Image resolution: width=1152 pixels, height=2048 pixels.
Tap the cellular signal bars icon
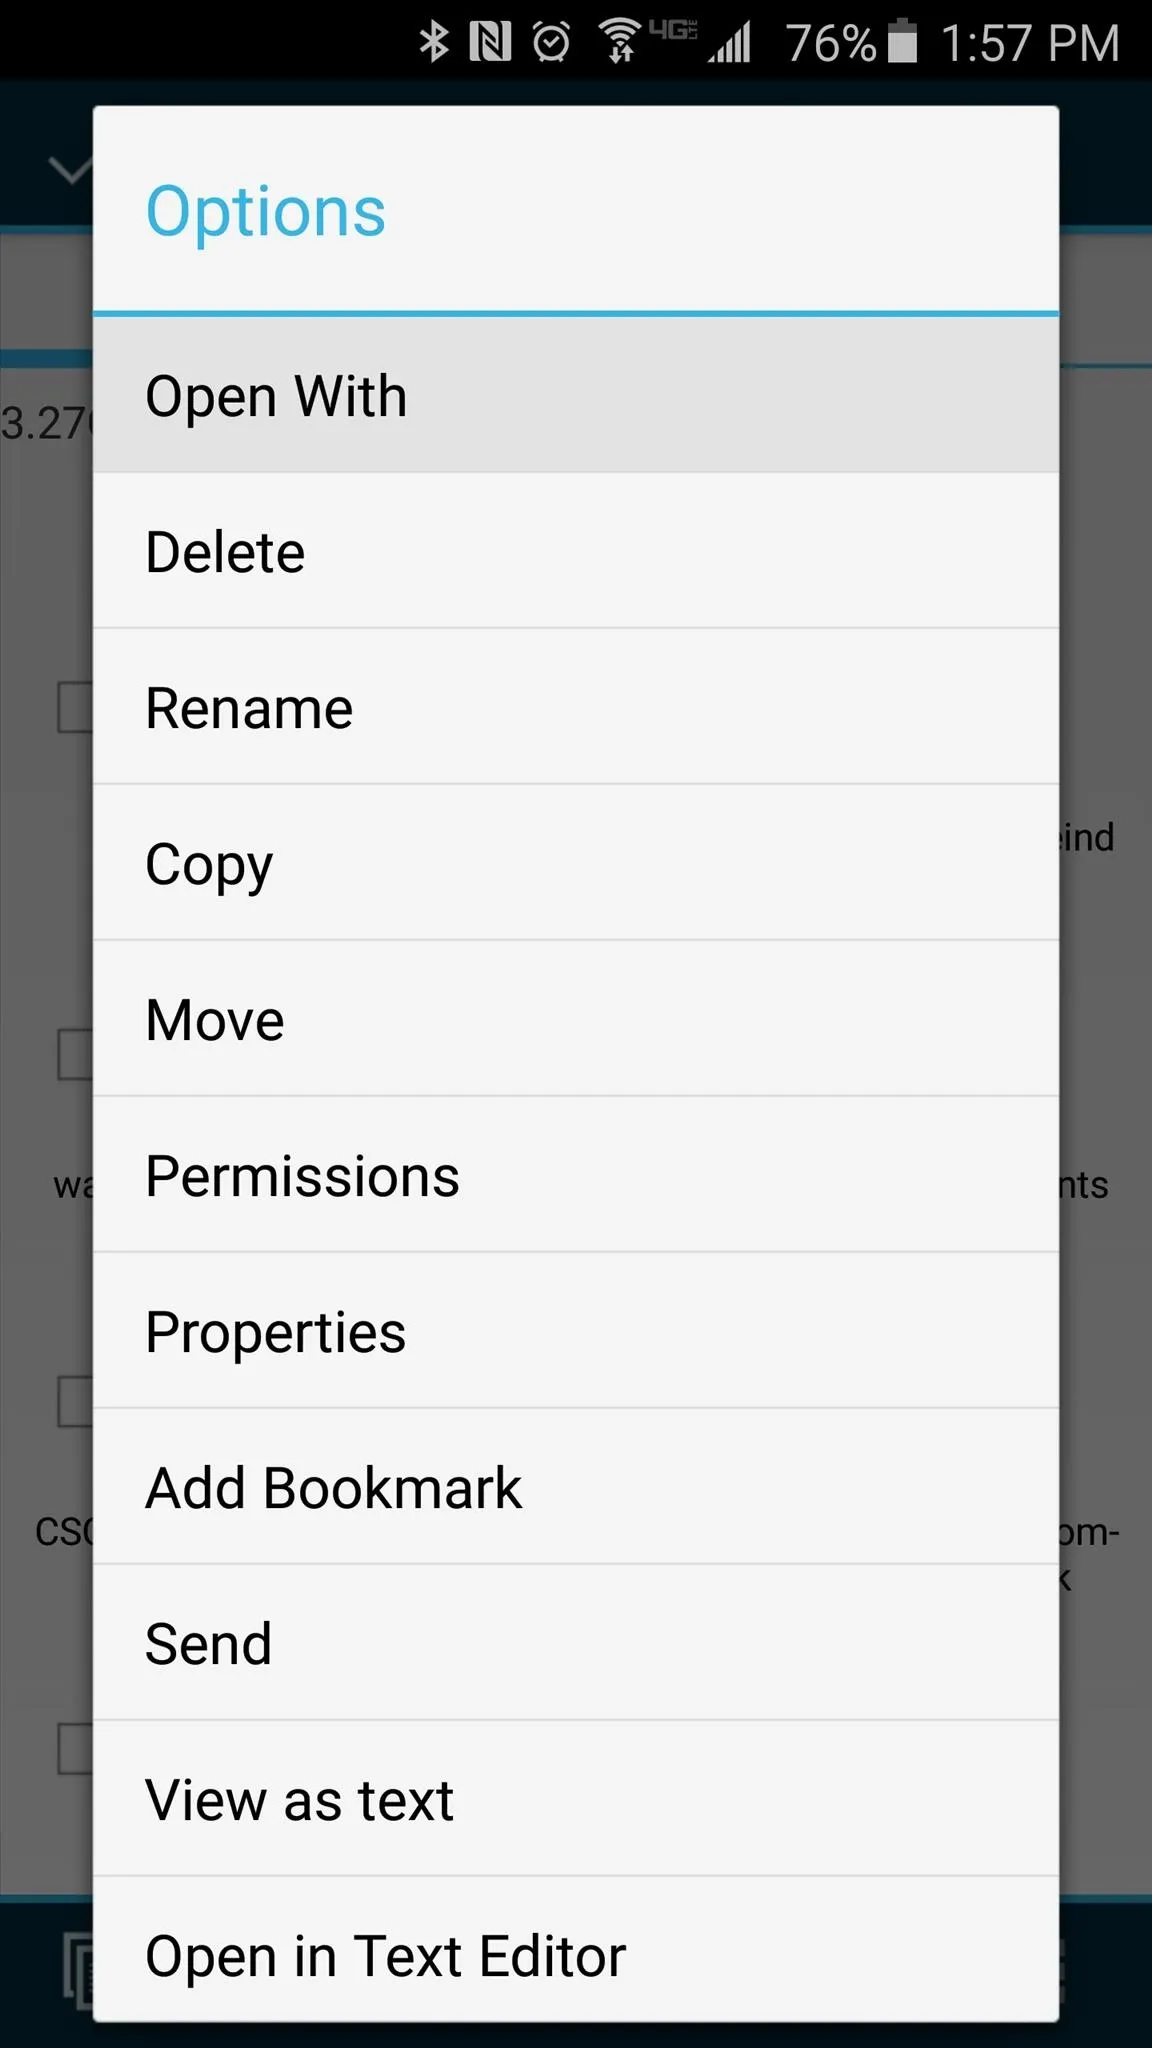(x=730, y=43)
